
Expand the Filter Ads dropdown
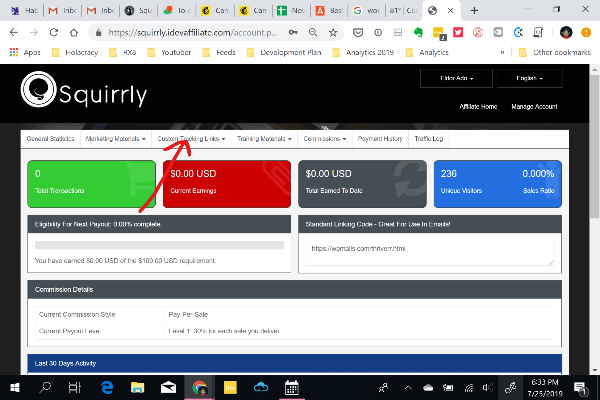coord(456,78)
